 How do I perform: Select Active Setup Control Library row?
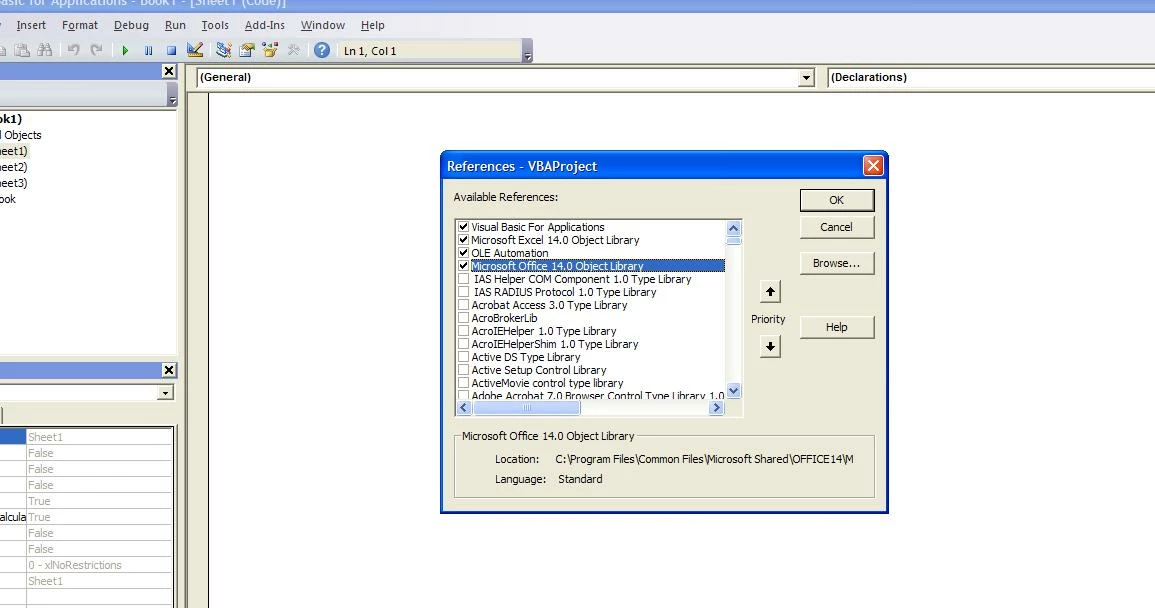[x=591, y=370]
